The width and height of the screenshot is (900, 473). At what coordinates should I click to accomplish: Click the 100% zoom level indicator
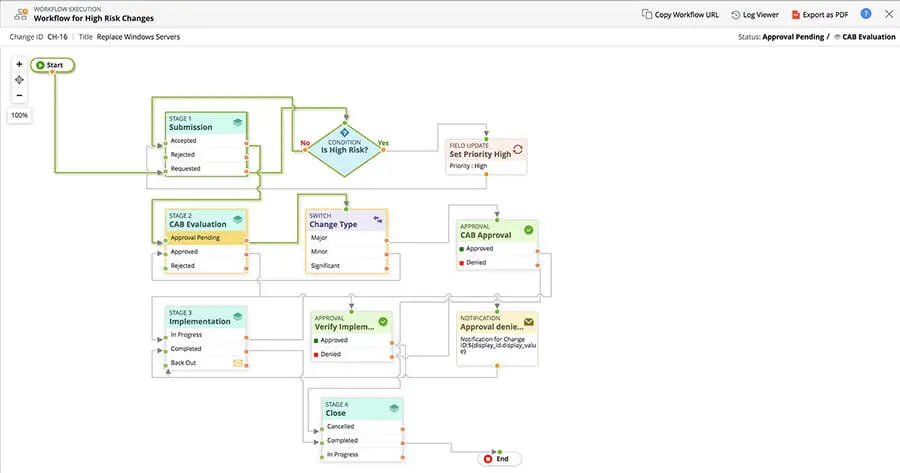point(19,115)
